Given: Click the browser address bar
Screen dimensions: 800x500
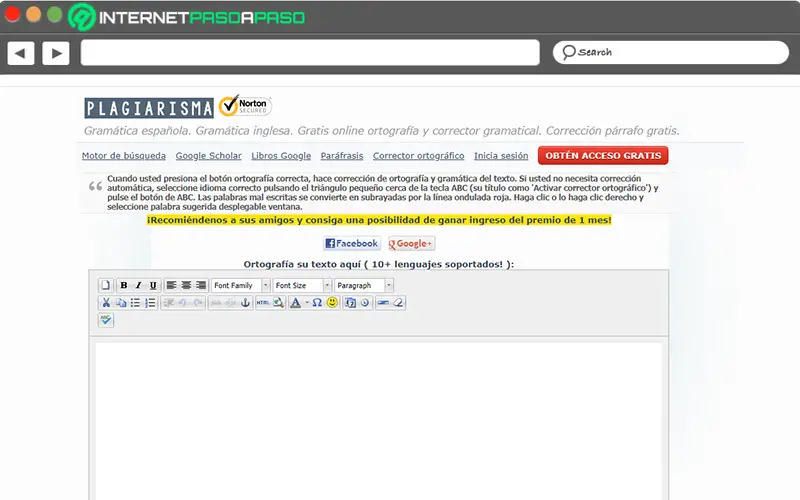Looking at the screenshot, I should (310, 53).
